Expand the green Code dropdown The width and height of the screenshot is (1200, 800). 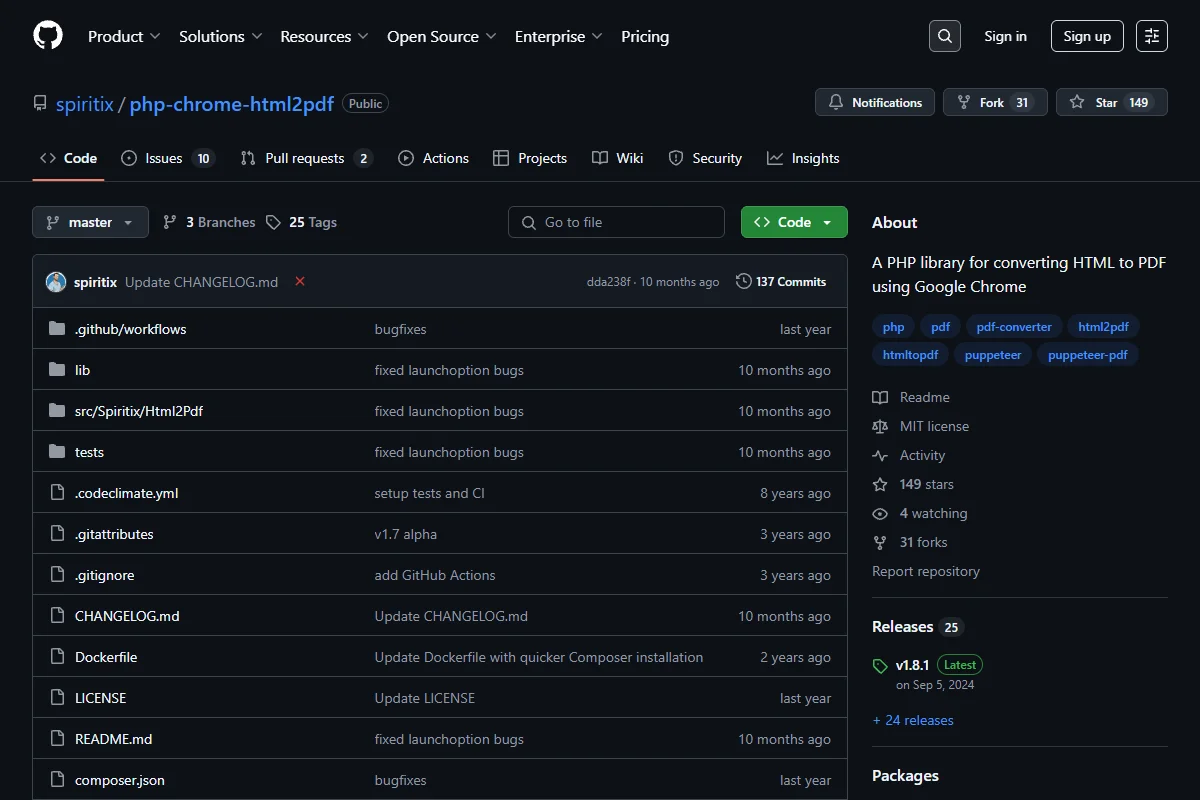(794, 222)
